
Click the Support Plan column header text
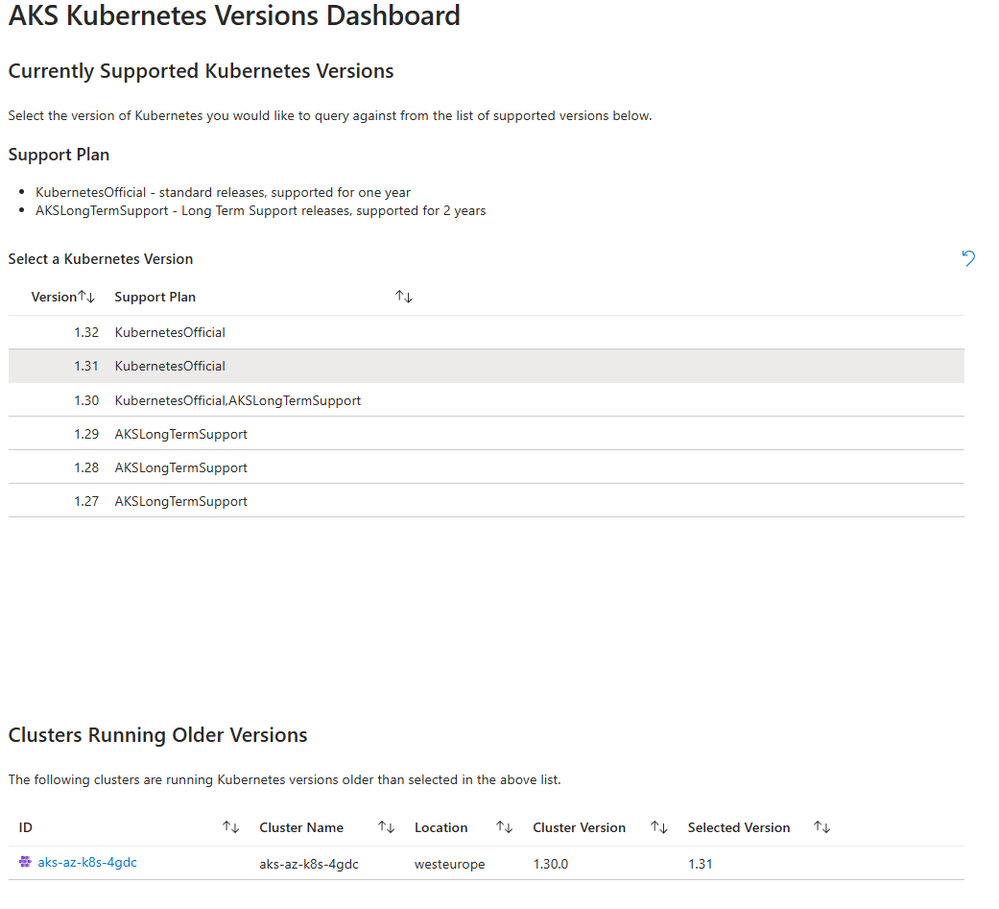click(155, 297)
